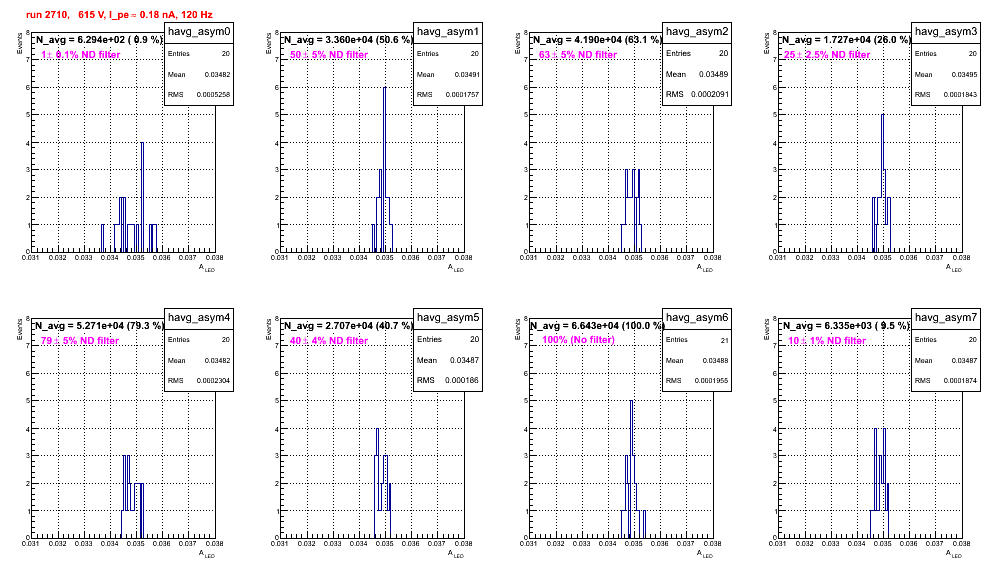This screenshot has width=996, height=572.
Task: Click the A_LED axis label under havg_asym6 plot
Action: click(x=705, y=554)
